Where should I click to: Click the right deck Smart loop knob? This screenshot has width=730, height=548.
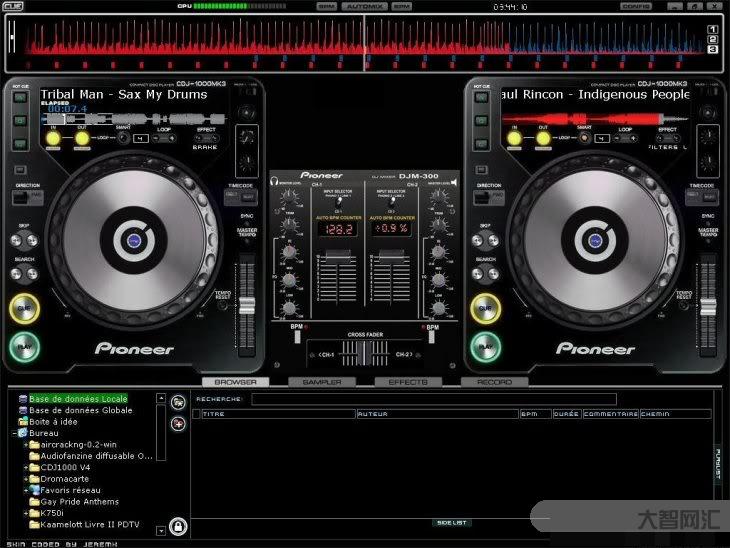584,138
